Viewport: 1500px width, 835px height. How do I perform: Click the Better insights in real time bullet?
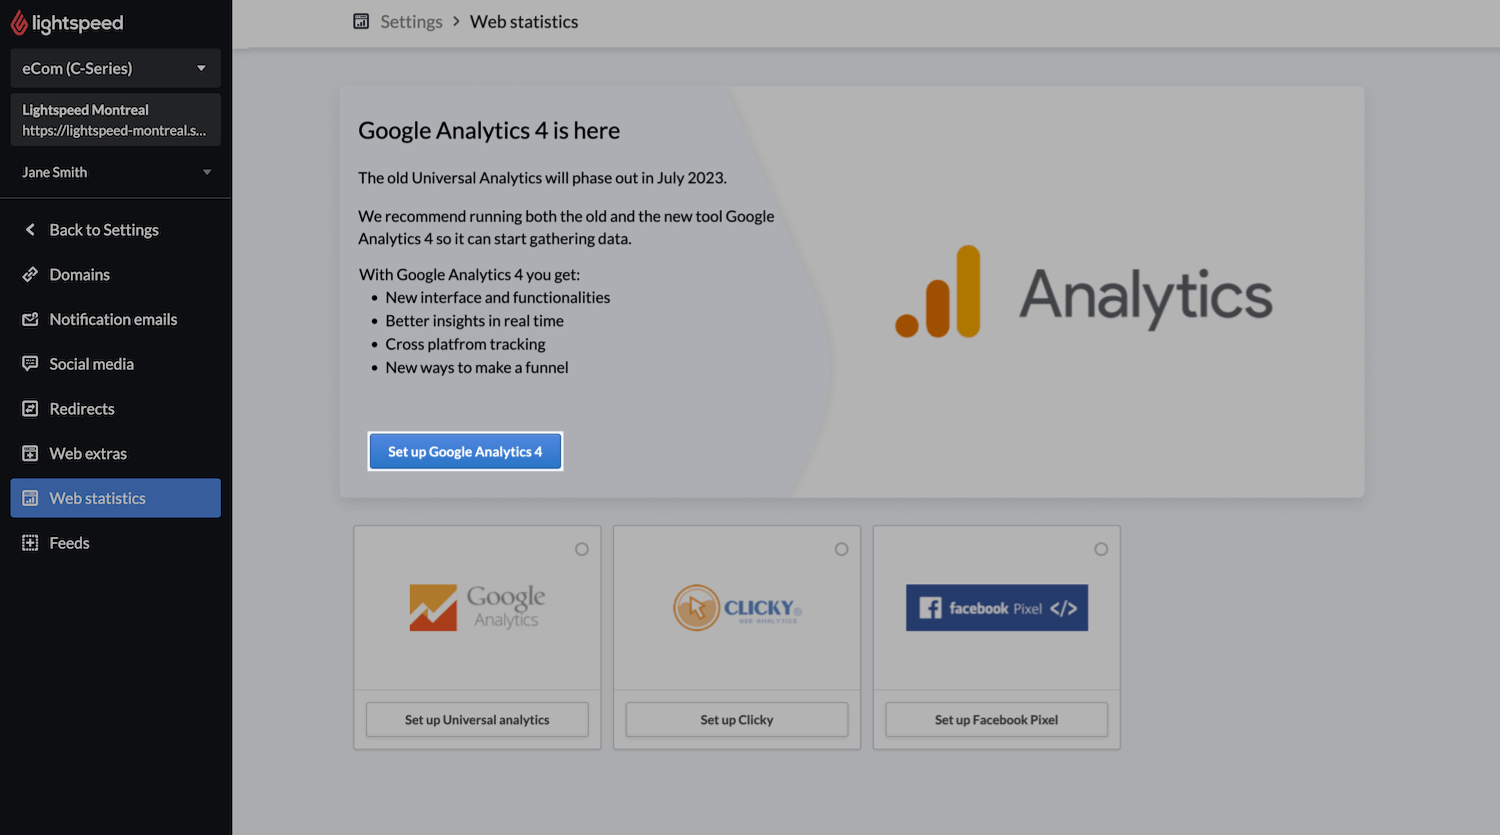(x=474, y=321)
